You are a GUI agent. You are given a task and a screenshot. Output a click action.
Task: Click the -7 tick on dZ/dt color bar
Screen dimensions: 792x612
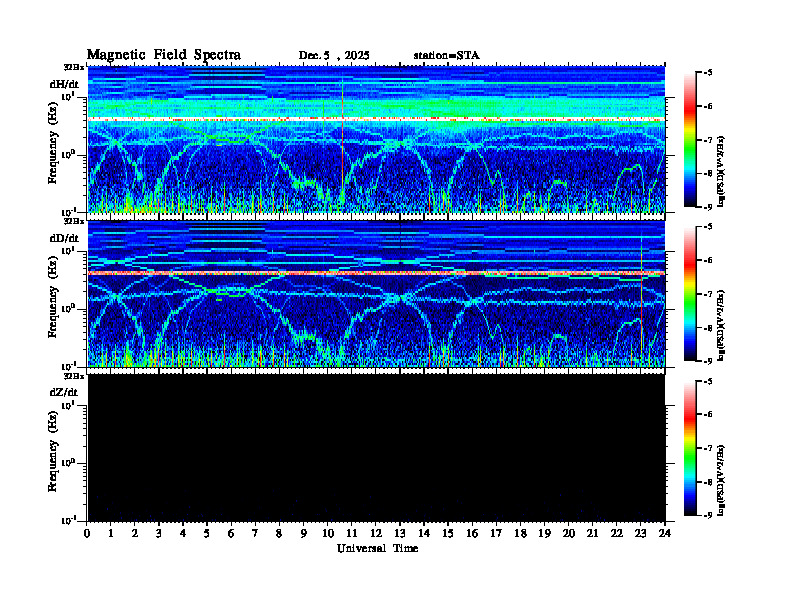pyautogui.click(x=708, y=448)
